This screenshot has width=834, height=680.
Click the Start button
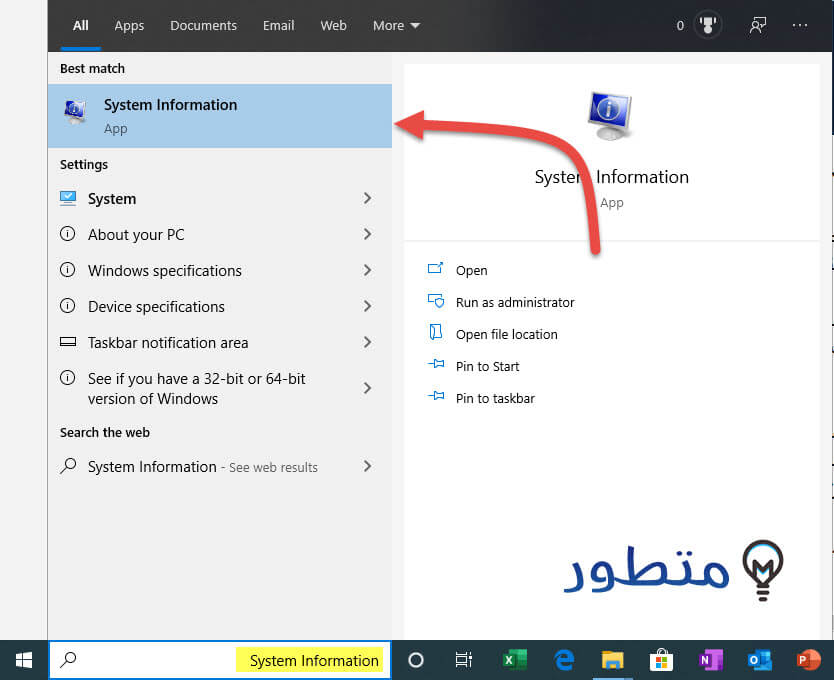point(22,660)
